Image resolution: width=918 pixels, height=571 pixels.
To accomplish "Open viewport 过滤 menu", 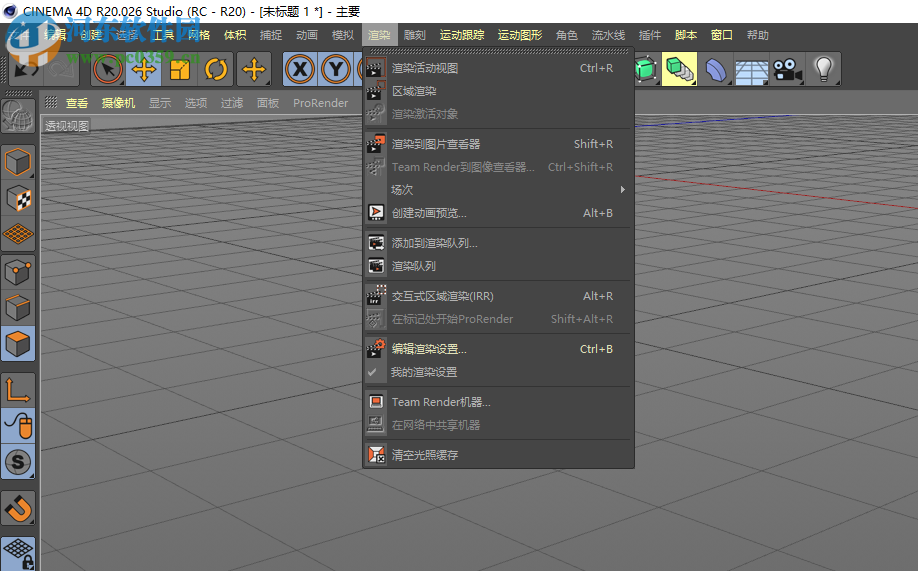I will point(232,103).
